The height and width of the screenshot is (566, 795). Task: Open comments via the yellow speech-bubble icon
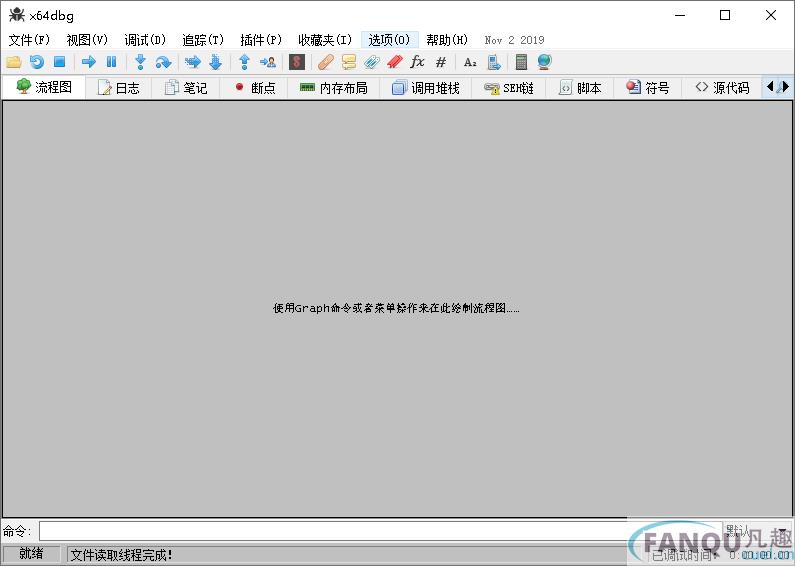(x=349, y=62)
